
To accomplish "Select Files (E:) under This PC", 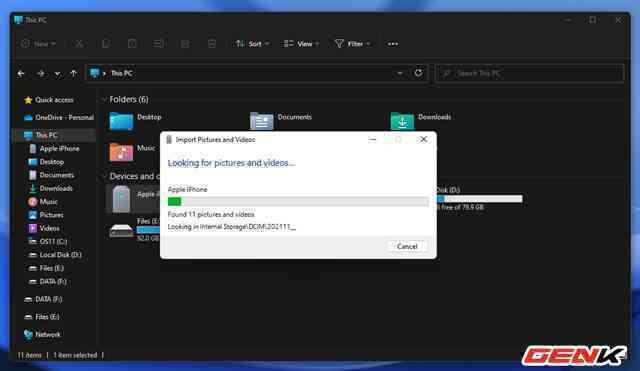I will pos(46,268).
